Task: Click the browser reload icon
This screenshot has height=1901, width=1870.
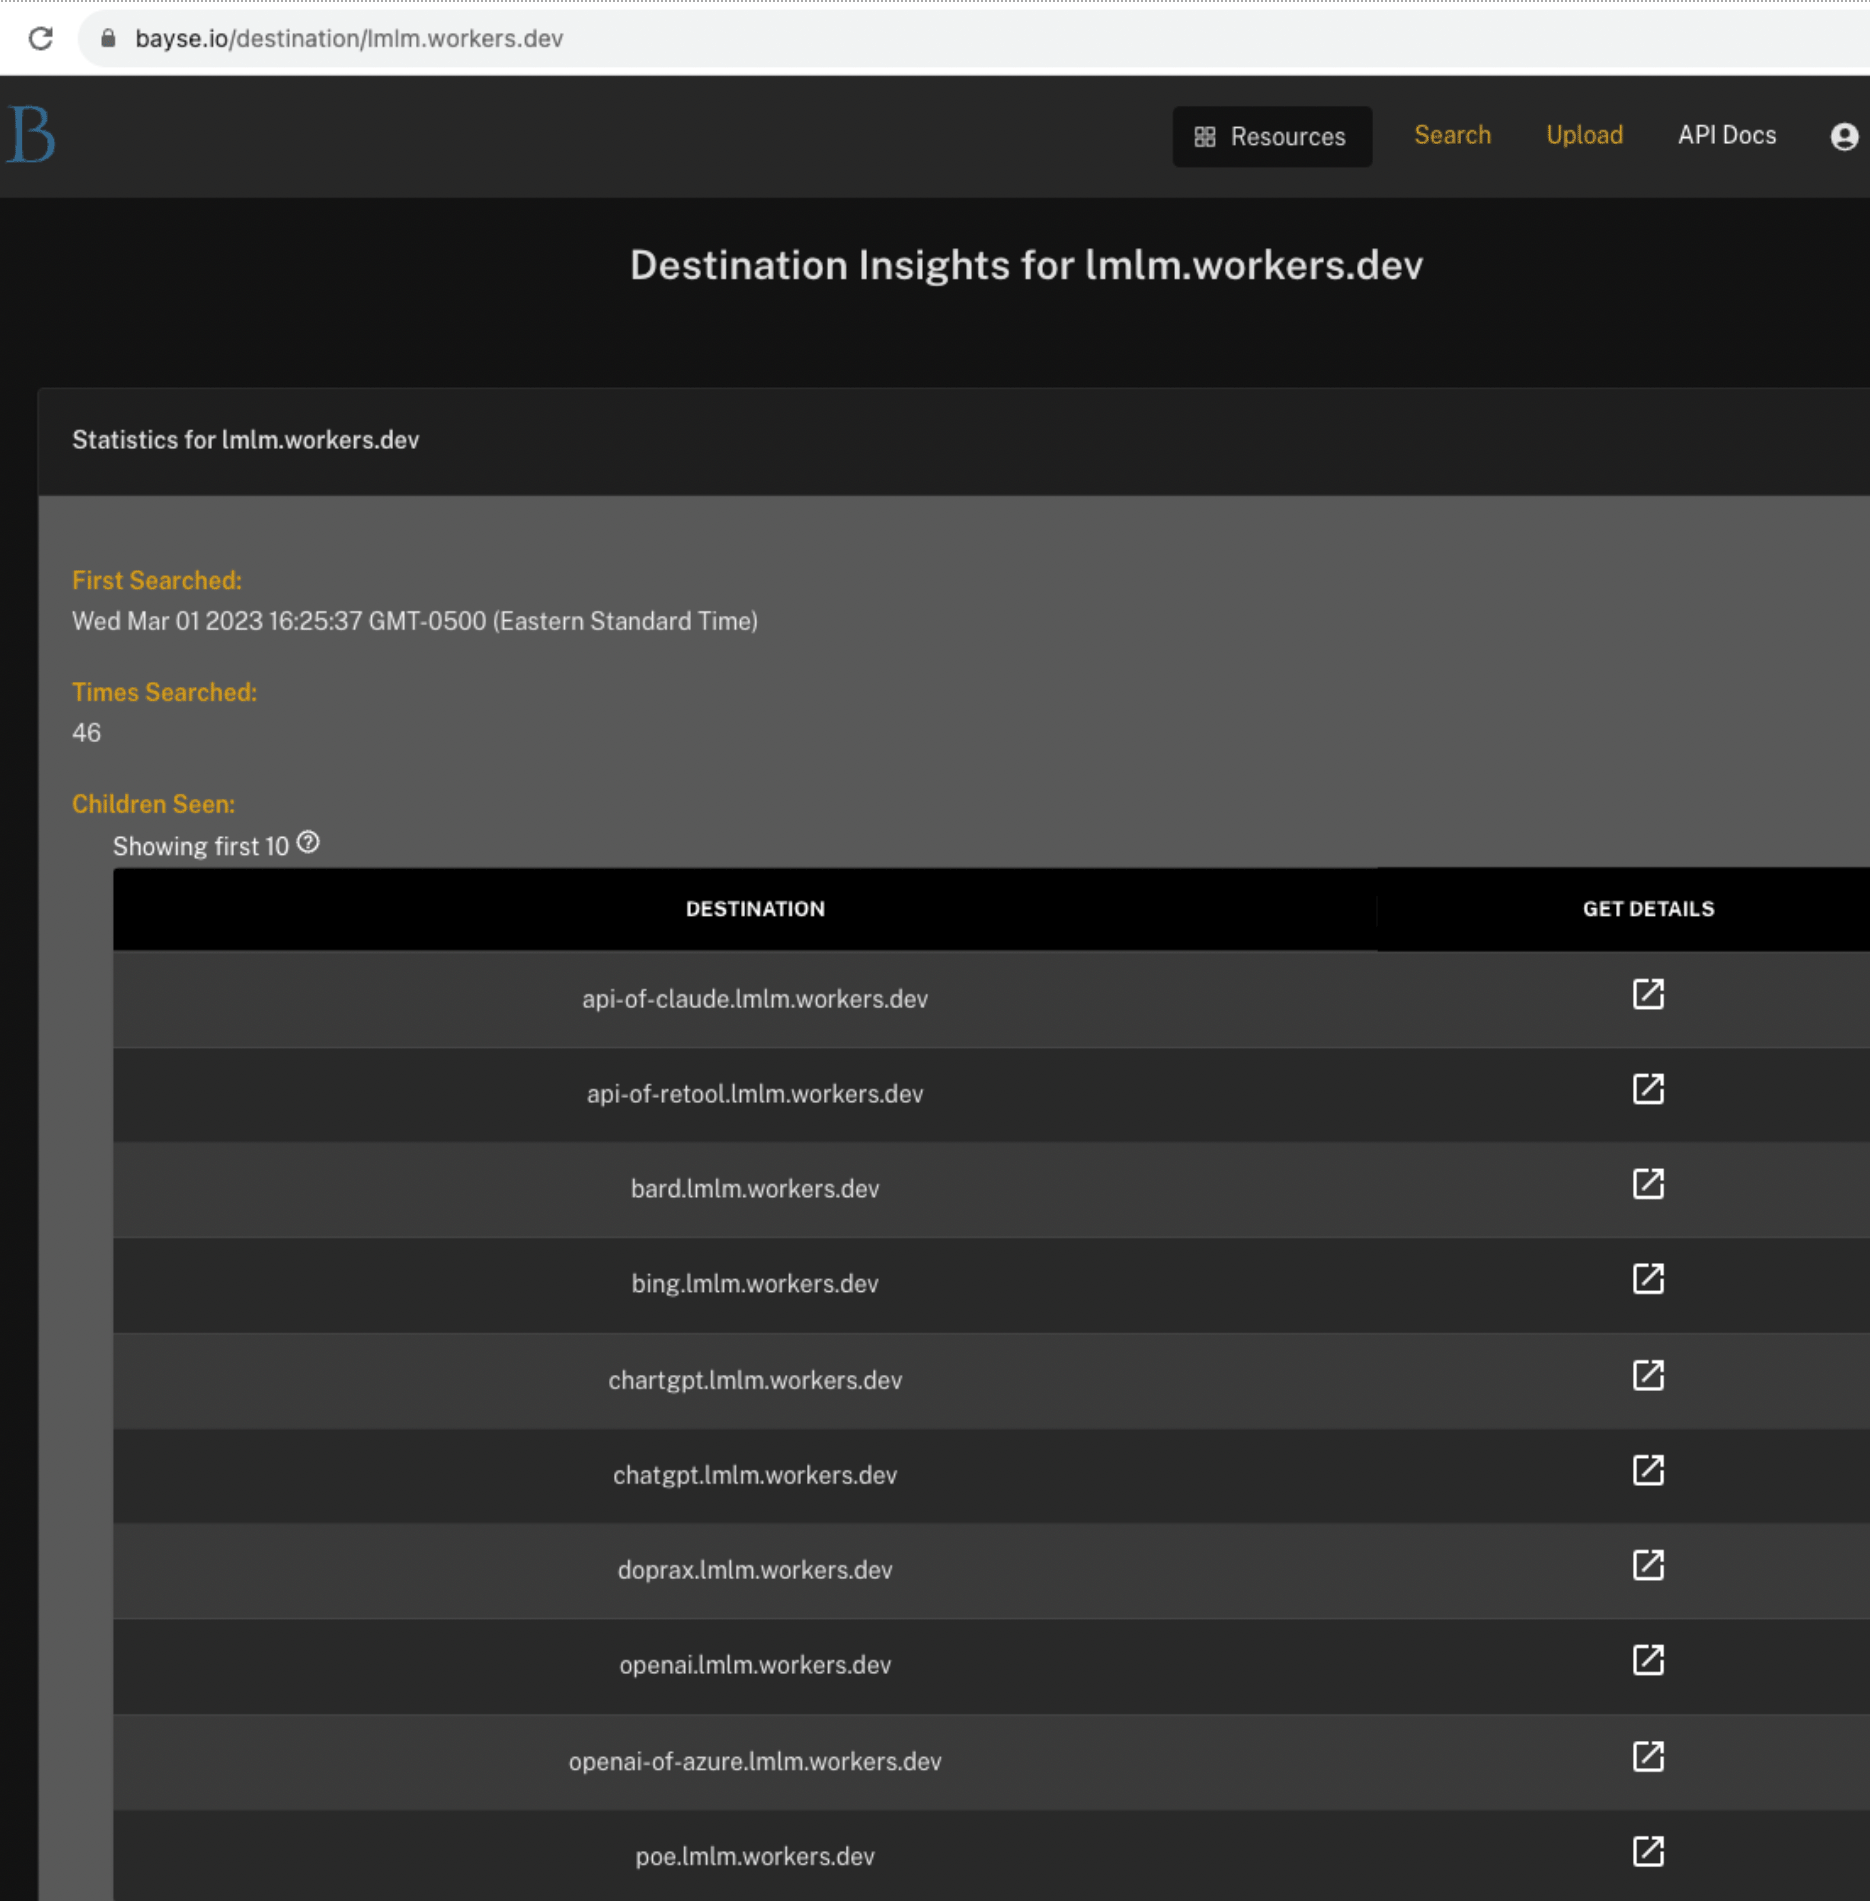Action: click(x=41, y=38)
